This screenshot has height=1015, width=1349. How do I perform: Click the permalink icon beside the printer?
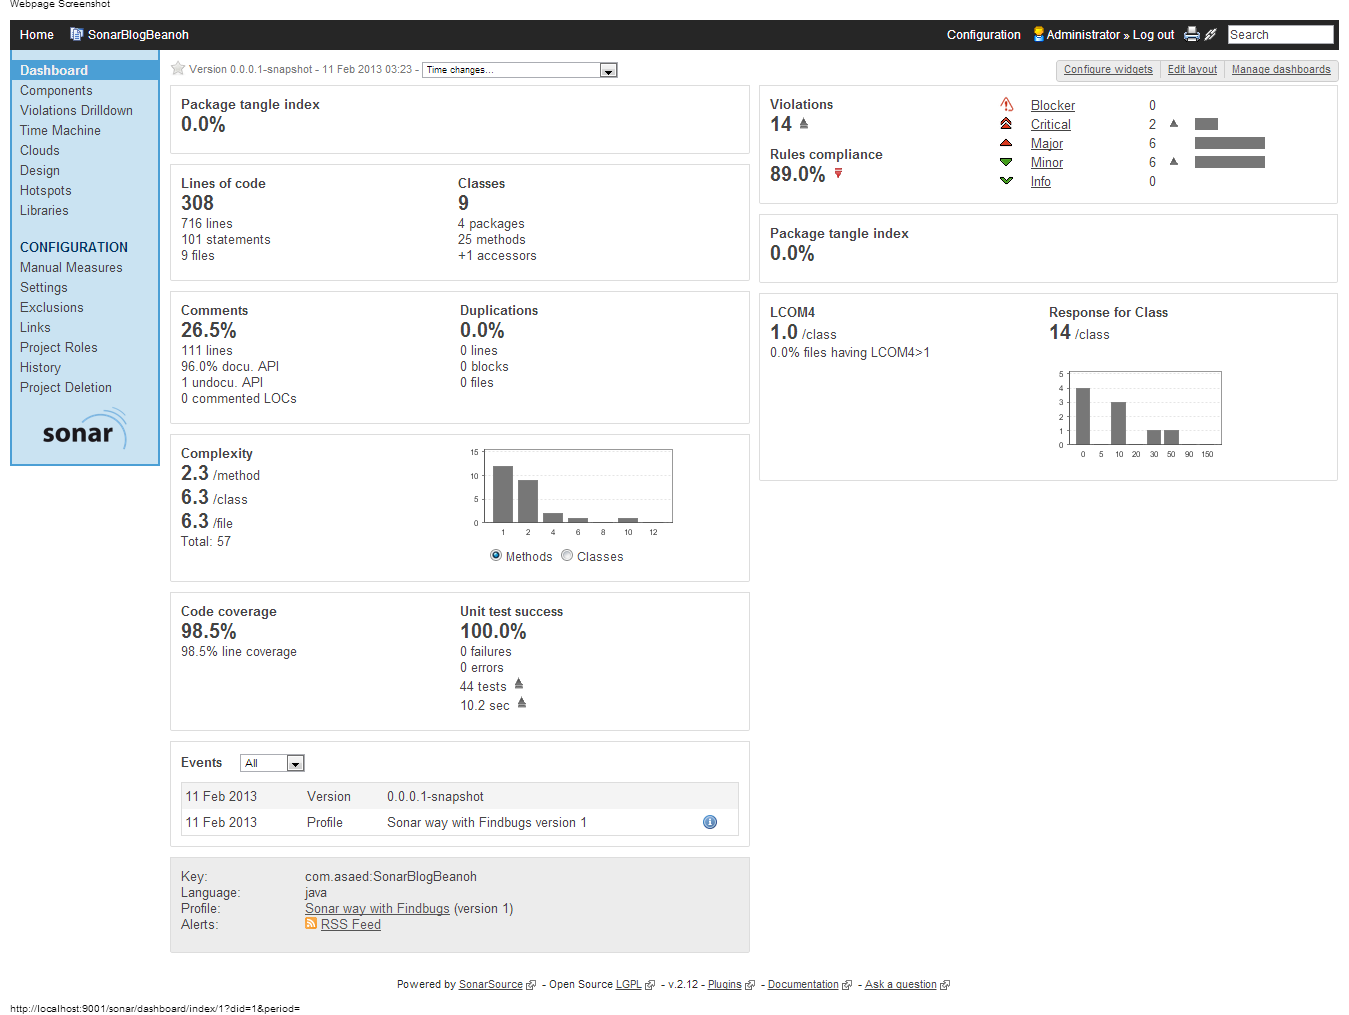click(1211, 34)
